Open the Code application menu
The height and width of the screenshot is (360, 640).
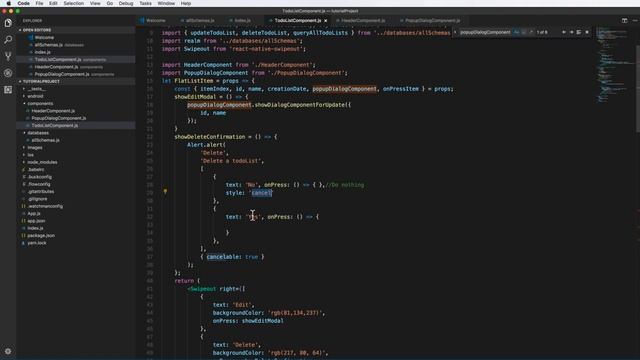point(24,3)
